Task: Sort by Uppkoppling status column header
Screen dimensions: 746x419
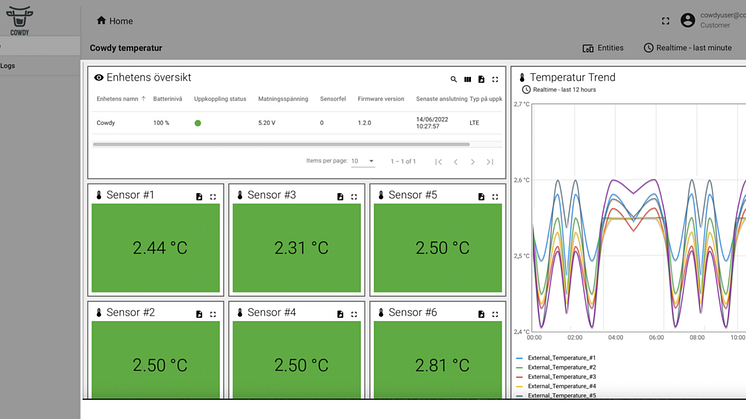Action: pos(220,99)
